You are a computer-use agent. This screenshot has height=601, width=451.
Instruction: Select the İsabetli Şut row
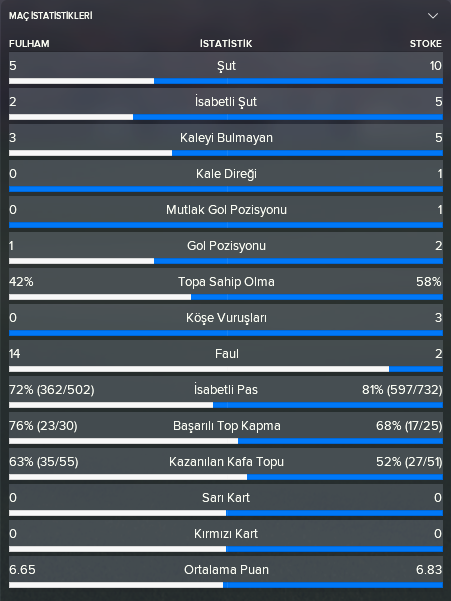tap(226, 104)
